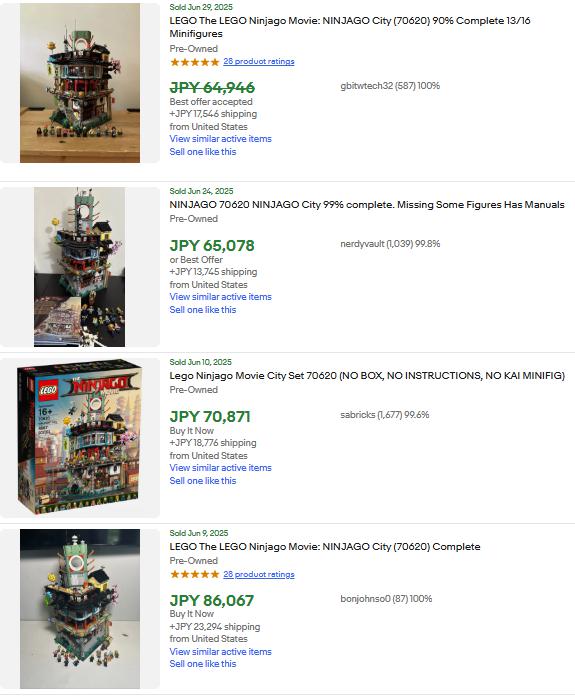View similar active items for JPY 70,871 listing
Screen dimensions: 575x696
220,467
